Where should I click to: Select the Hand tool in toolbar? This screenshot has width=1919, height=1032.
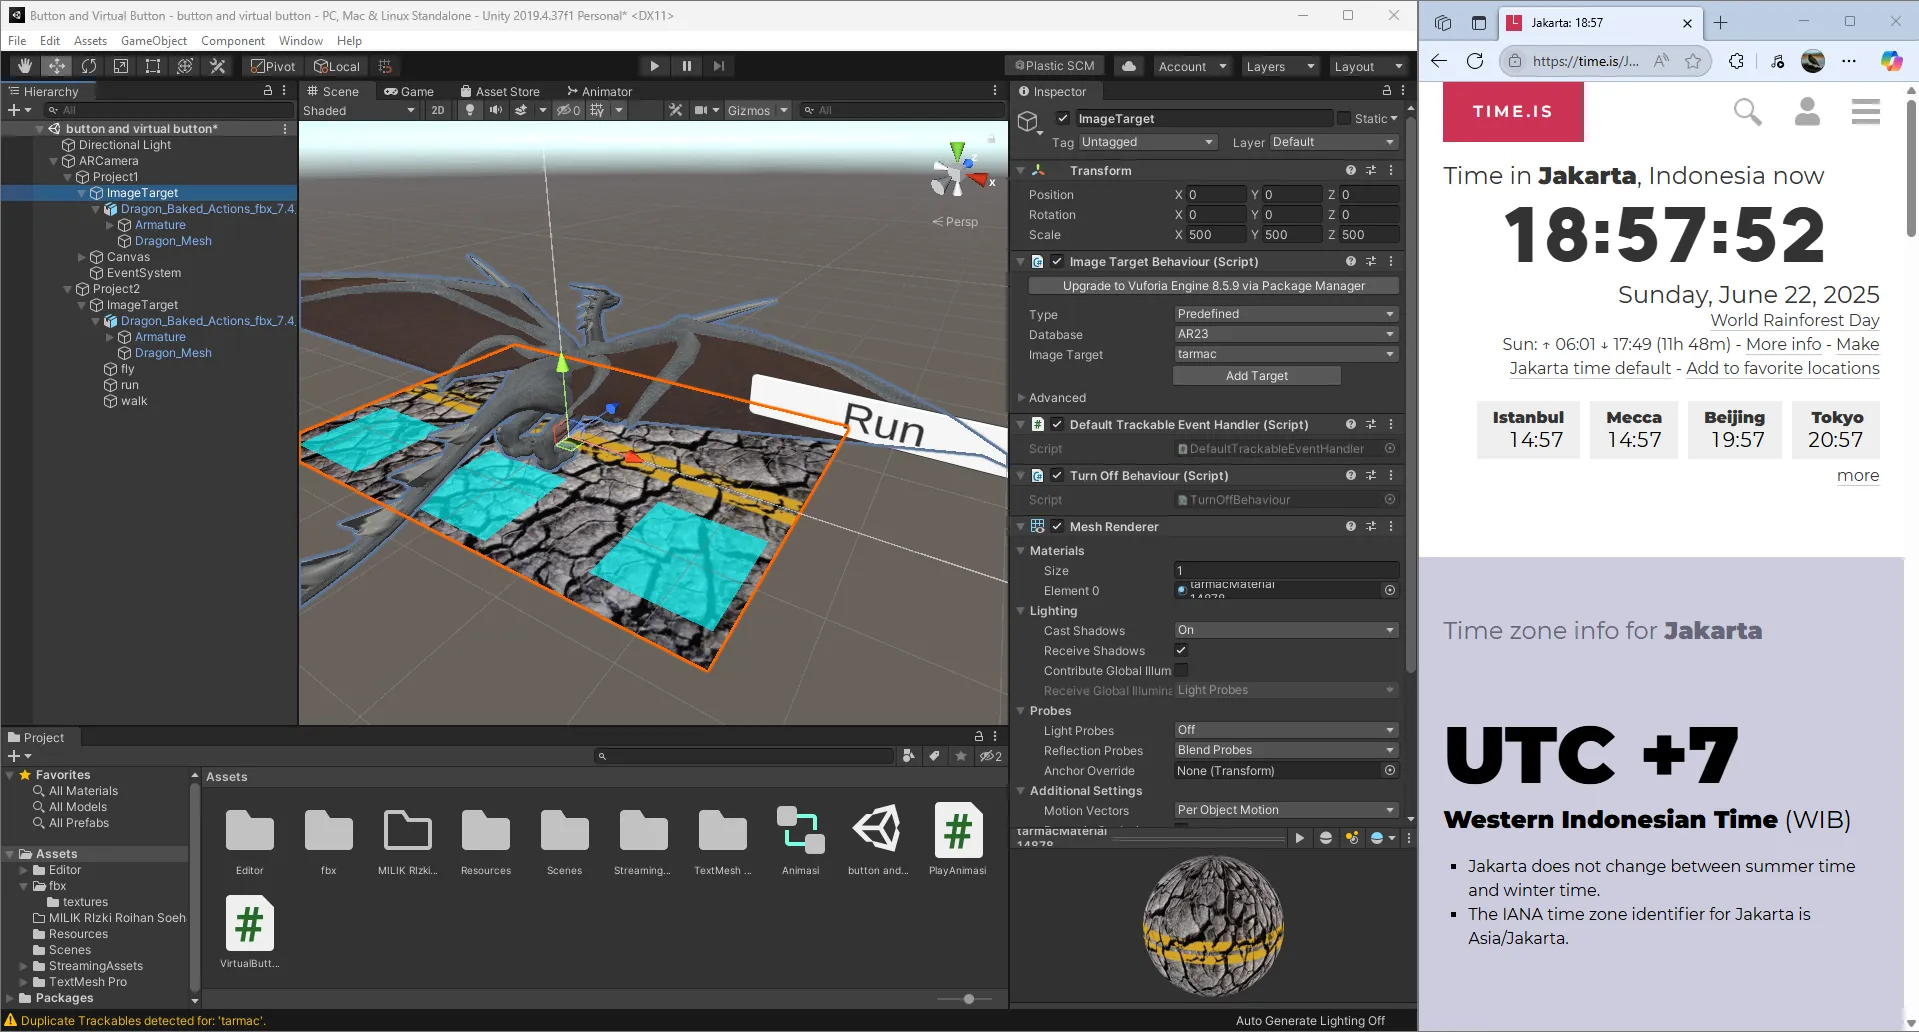tap(24, 66)
